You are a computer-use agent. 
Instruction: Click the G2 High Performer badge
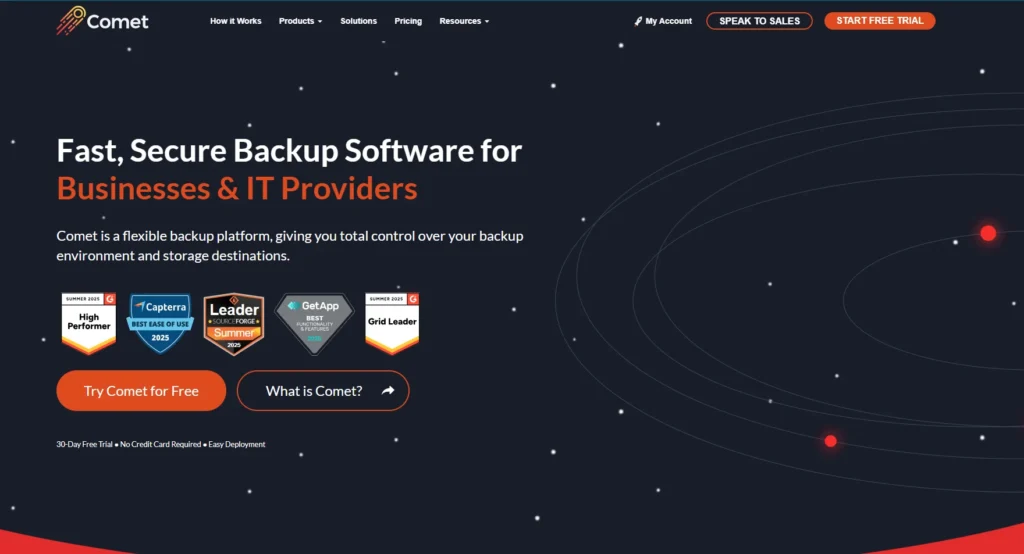click(89, 323)
